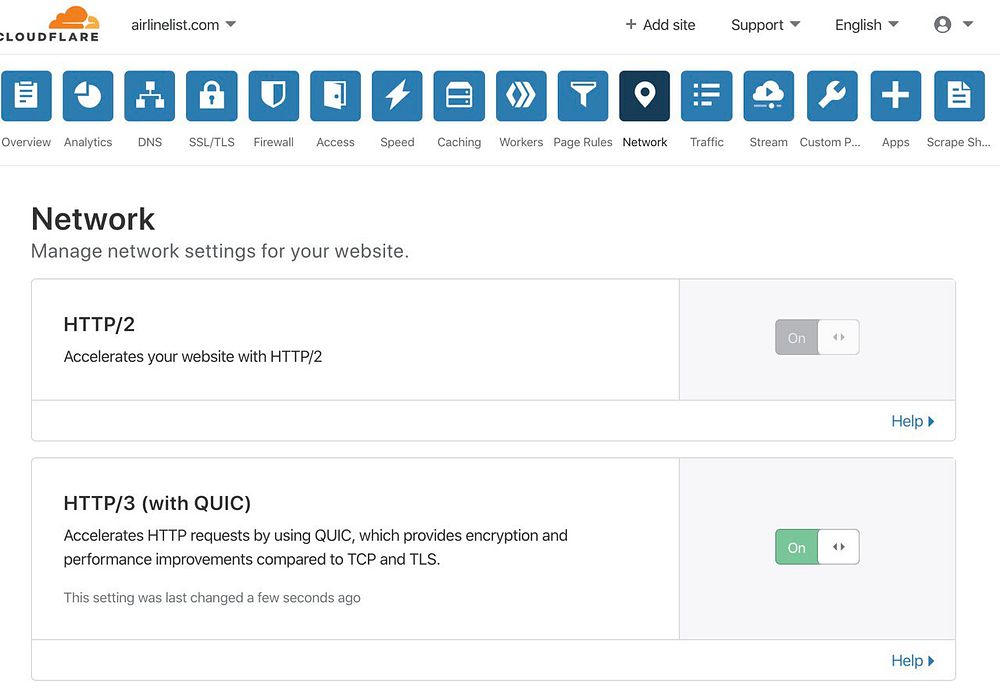Open the SSL/TLS padlock icon
Image resolution: width=1000 pixels, height=693 pixels.
click(x=212, y=96)
